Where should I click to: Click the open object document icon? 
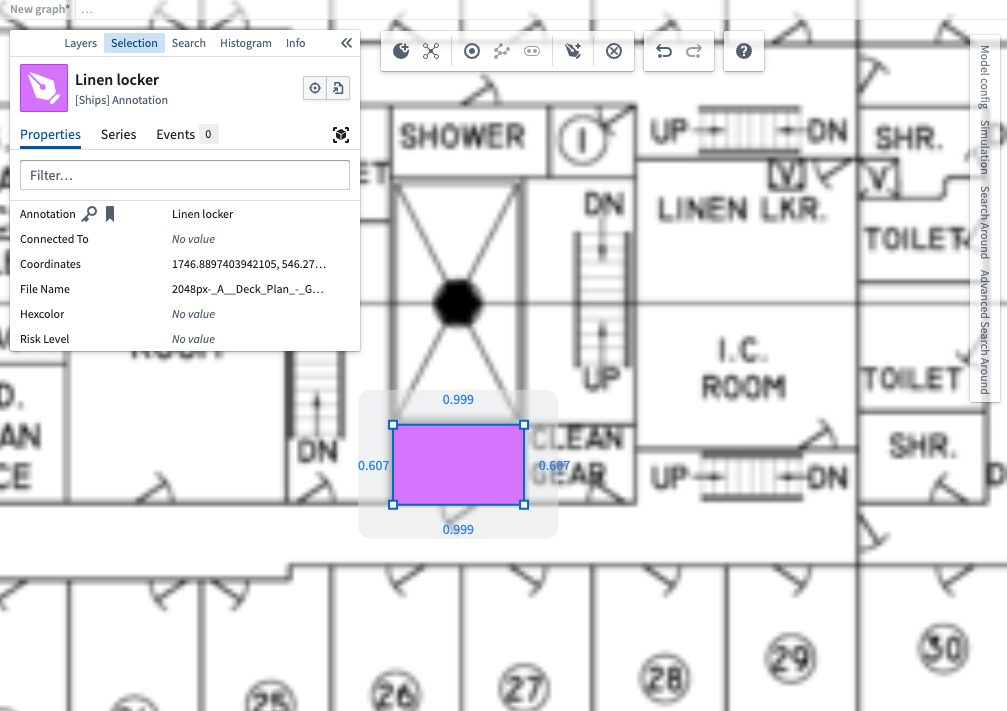point(339,89)
